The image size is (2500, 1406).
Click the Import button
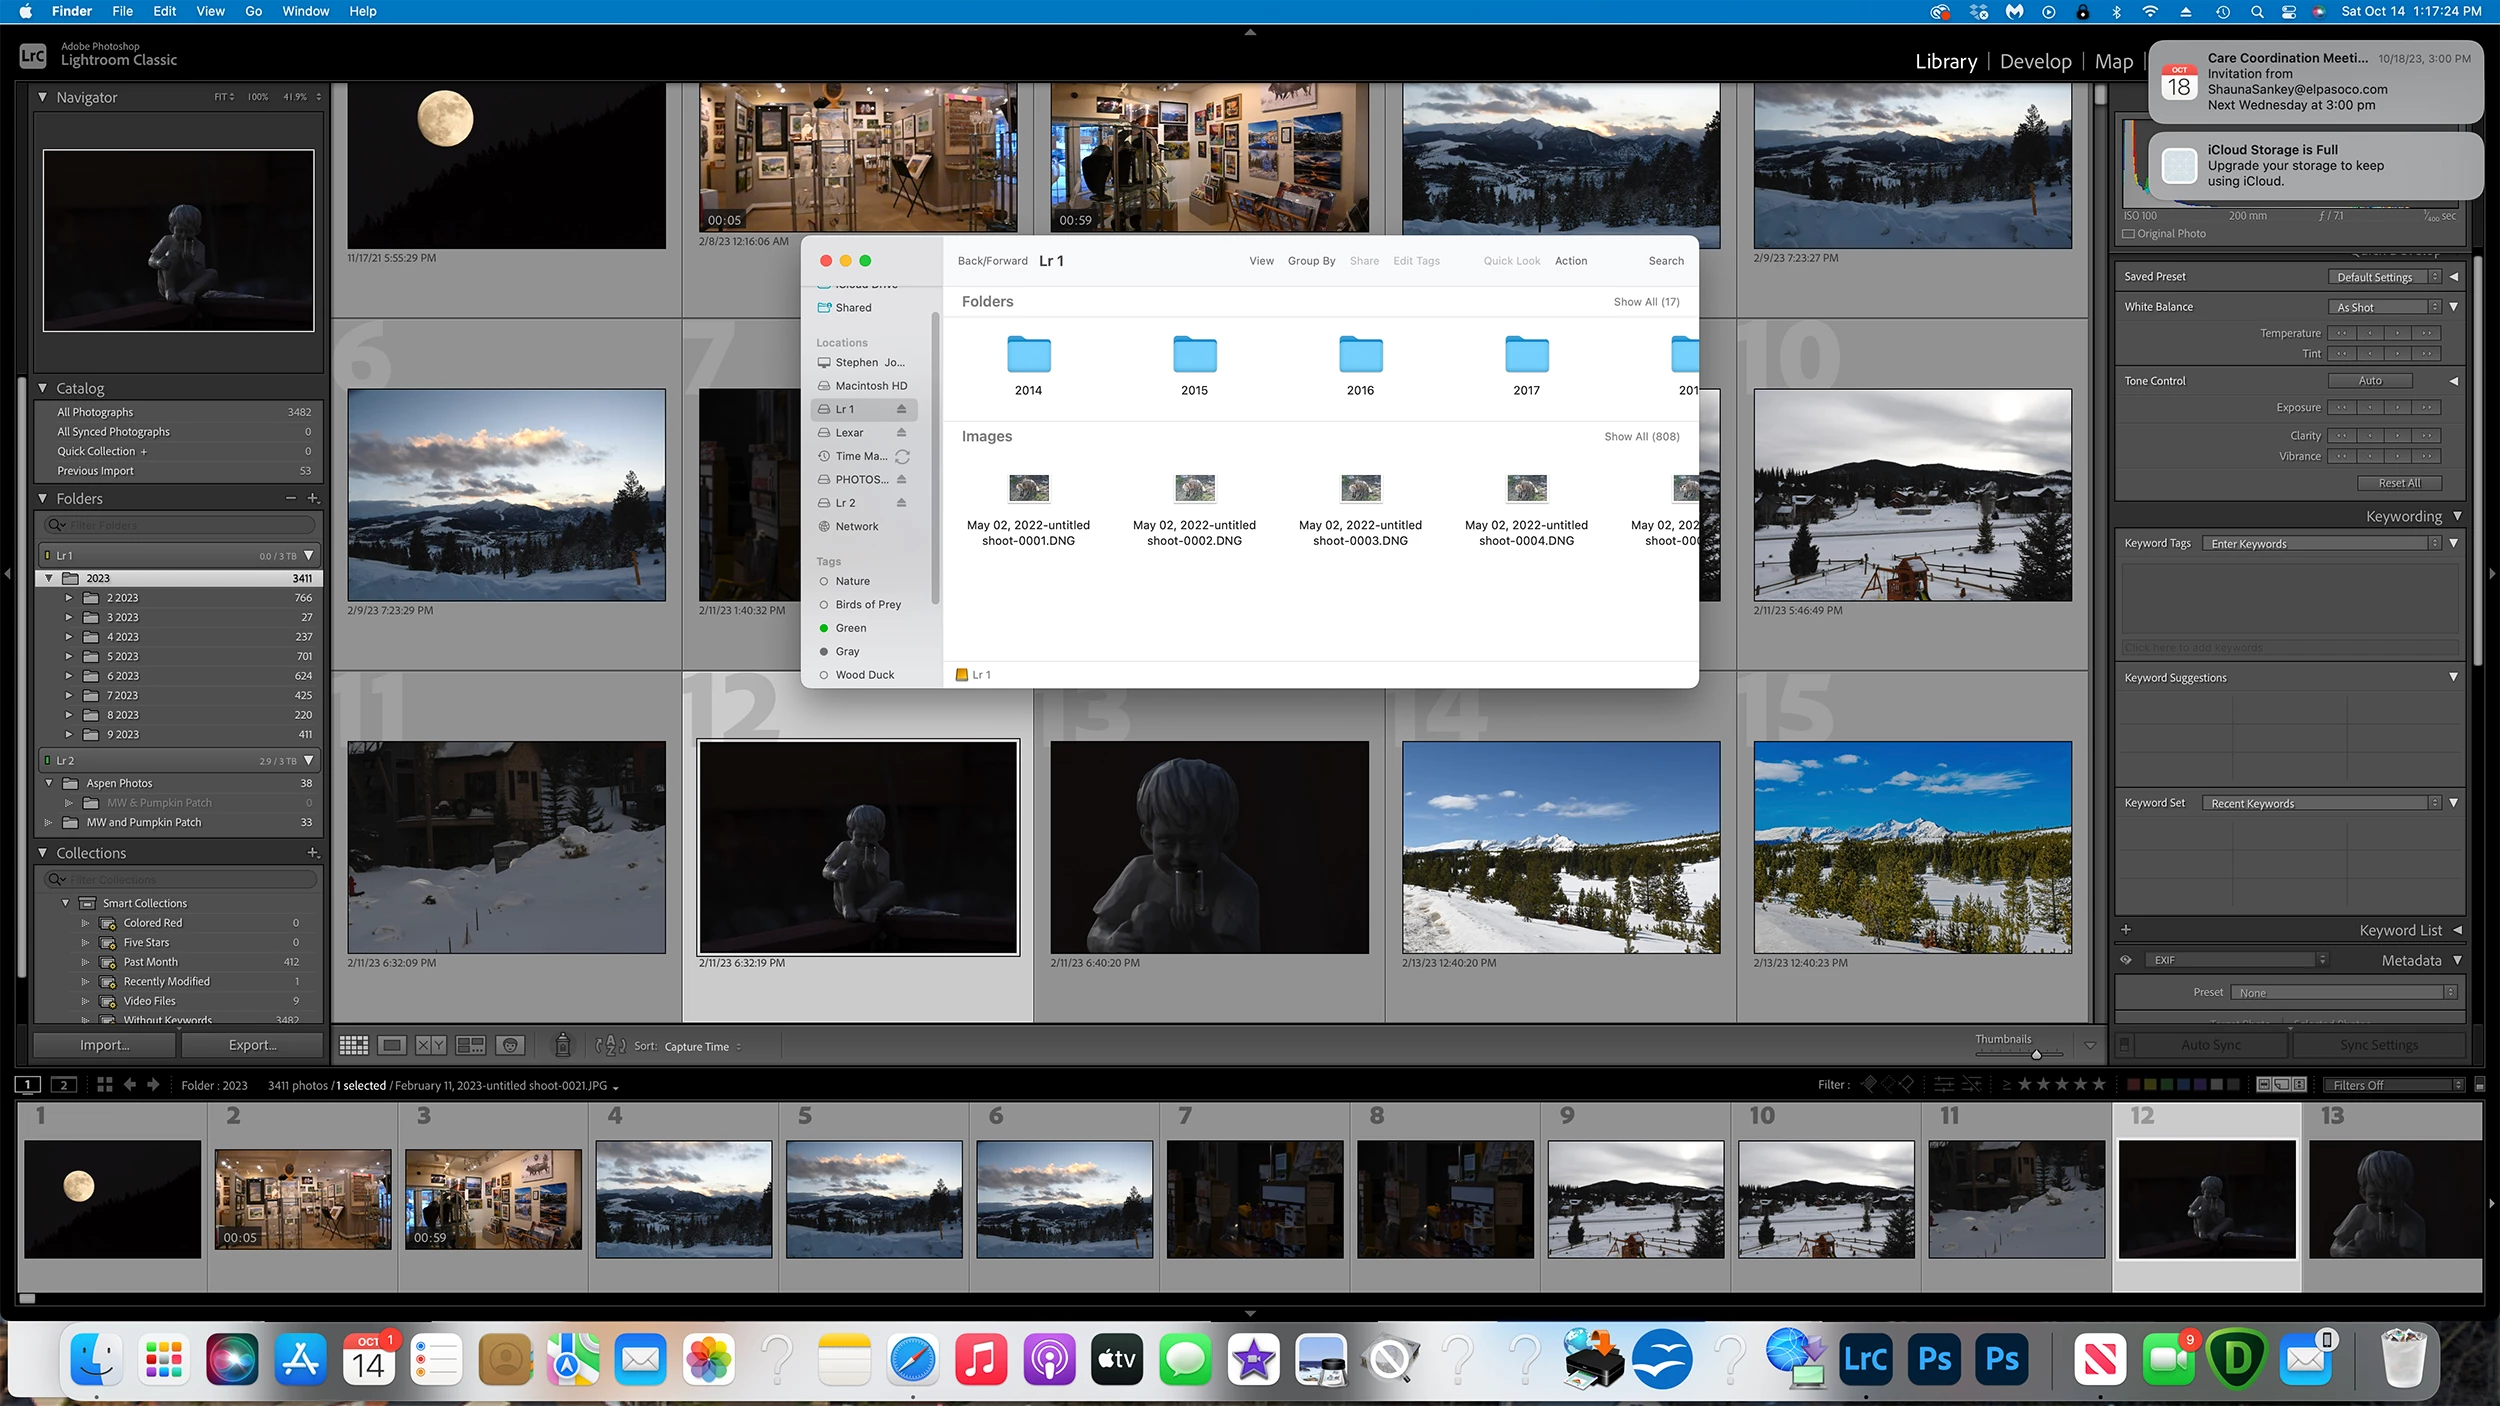pos(105,1045)
